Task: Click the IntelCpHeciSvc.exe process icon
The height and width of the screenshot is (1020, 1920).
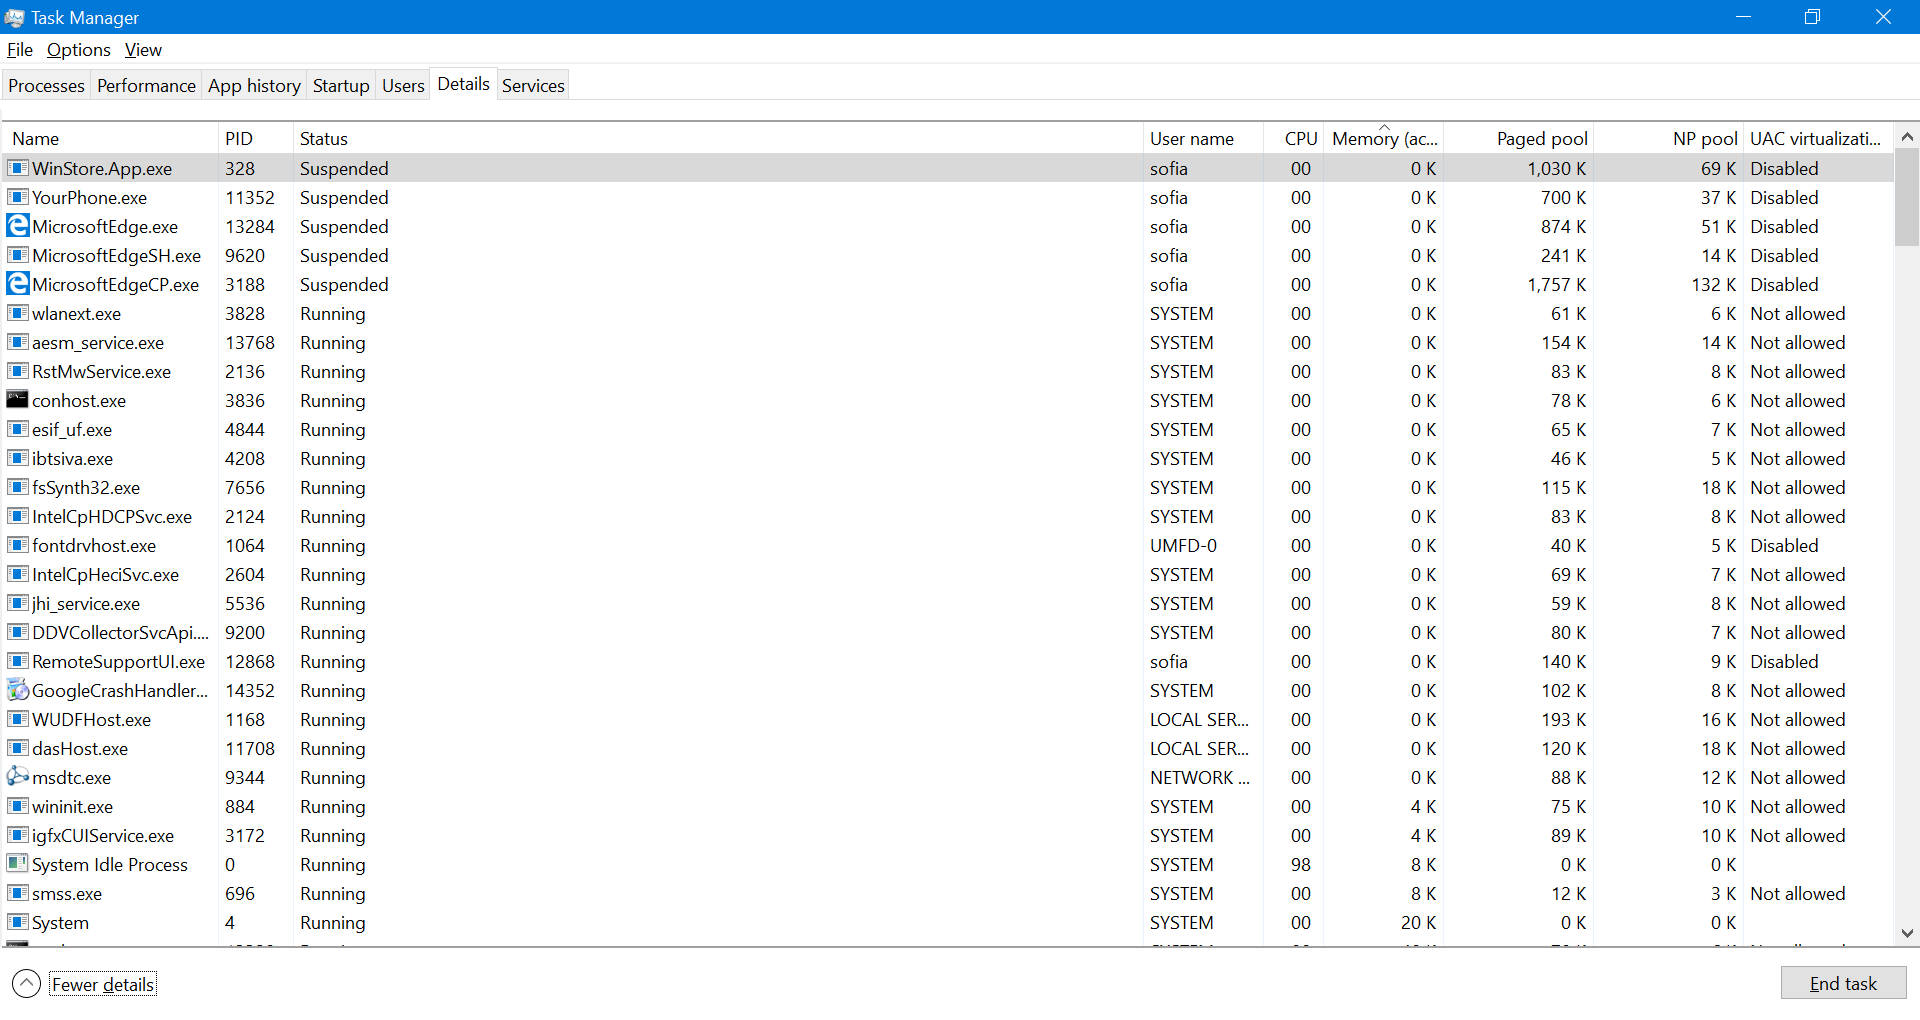Action: pyautogui.click(x=17, y=574)
